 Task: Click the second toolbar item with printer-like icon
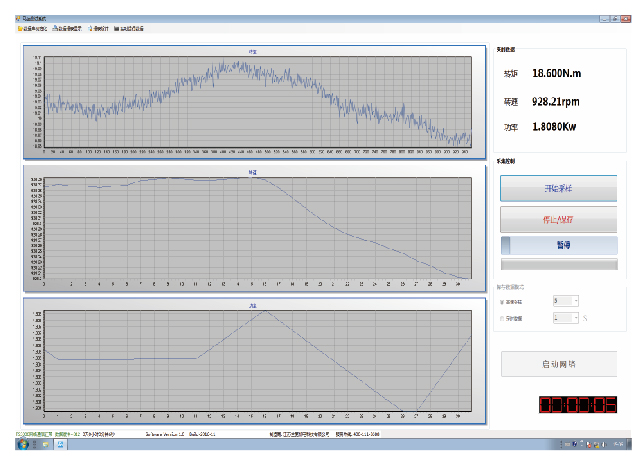point(67,29)
